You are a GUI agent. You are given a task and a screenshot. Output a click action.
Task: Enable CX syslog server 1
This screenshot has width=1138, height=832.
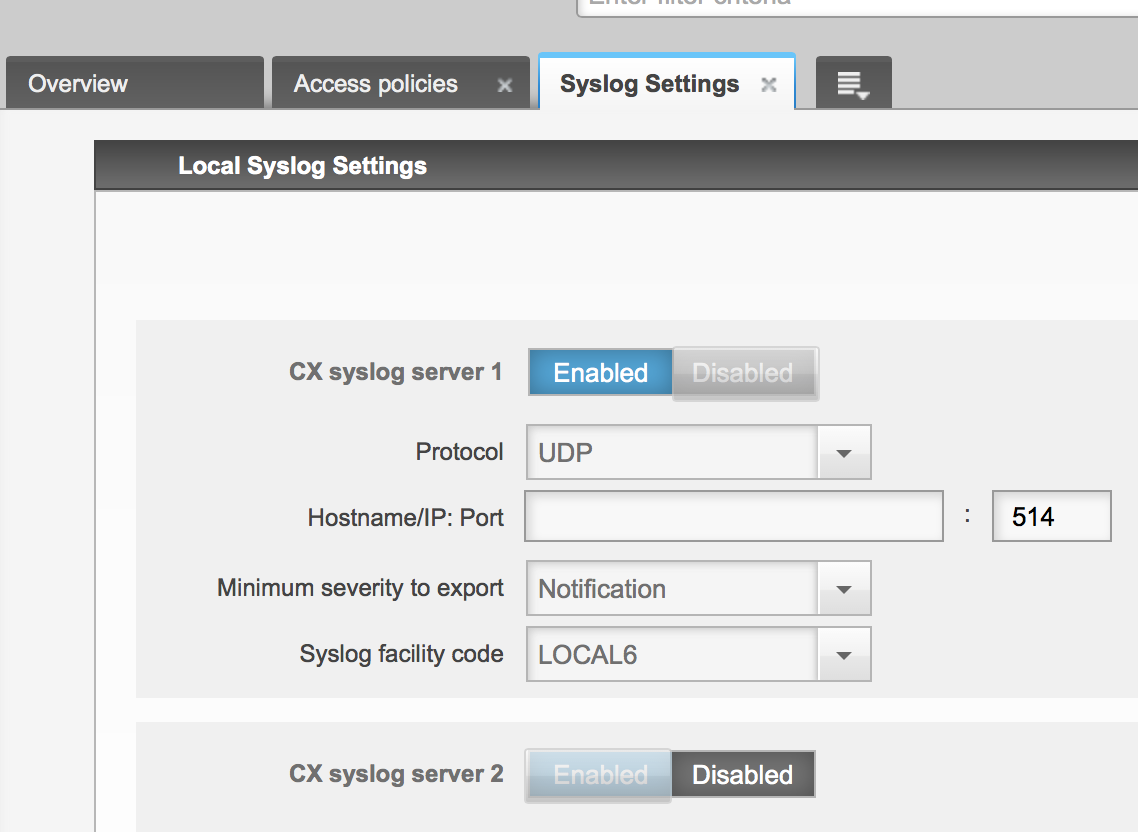click(600, 373)
